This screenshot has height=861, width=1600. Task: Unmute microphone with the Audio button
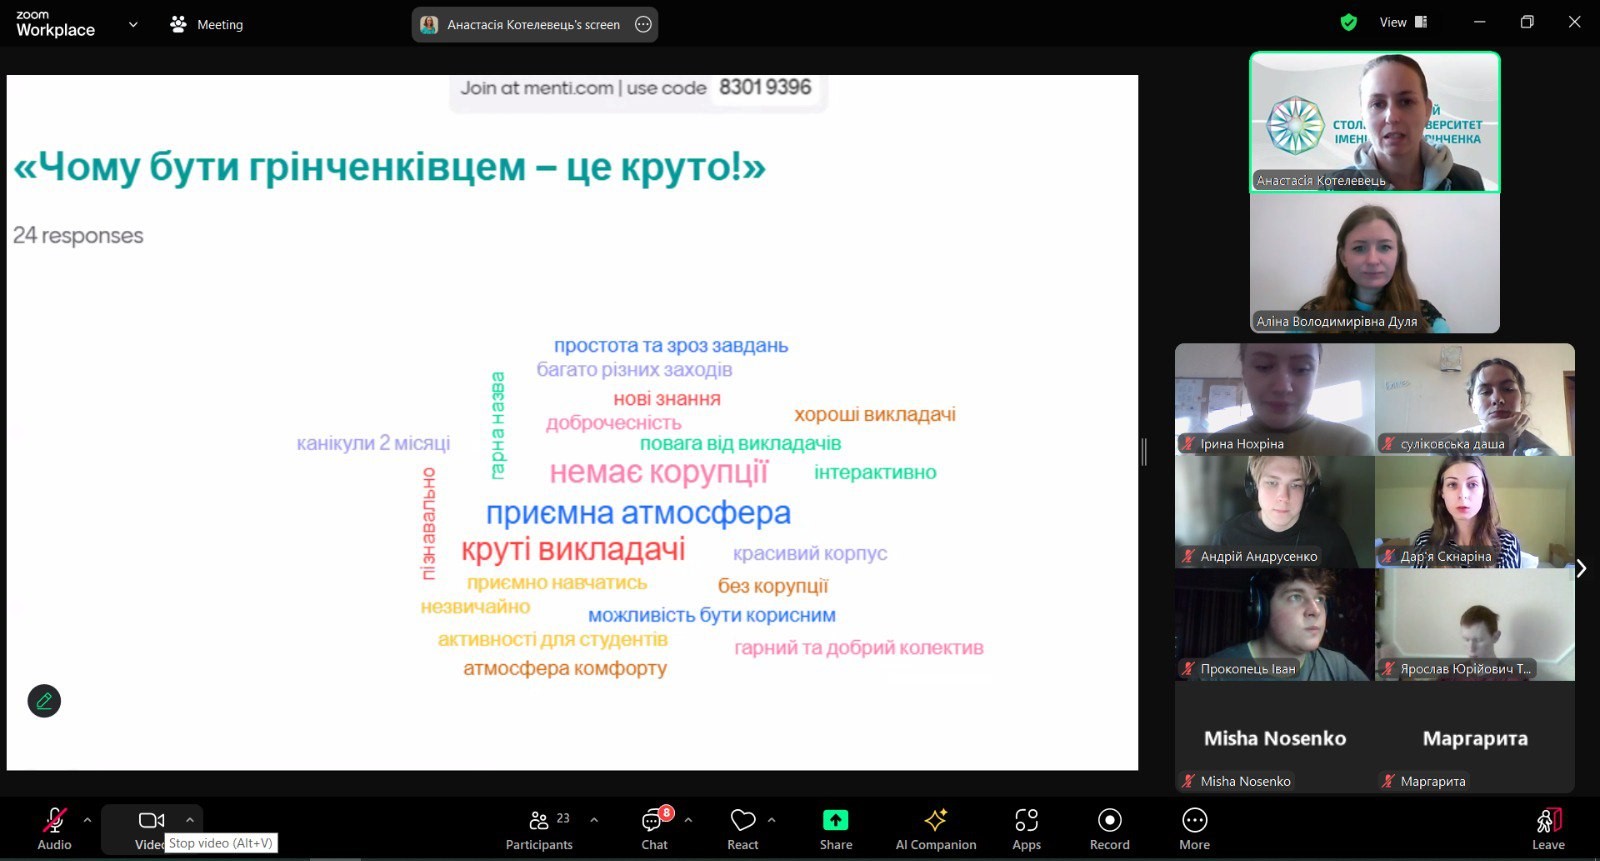tap(54, 828)
